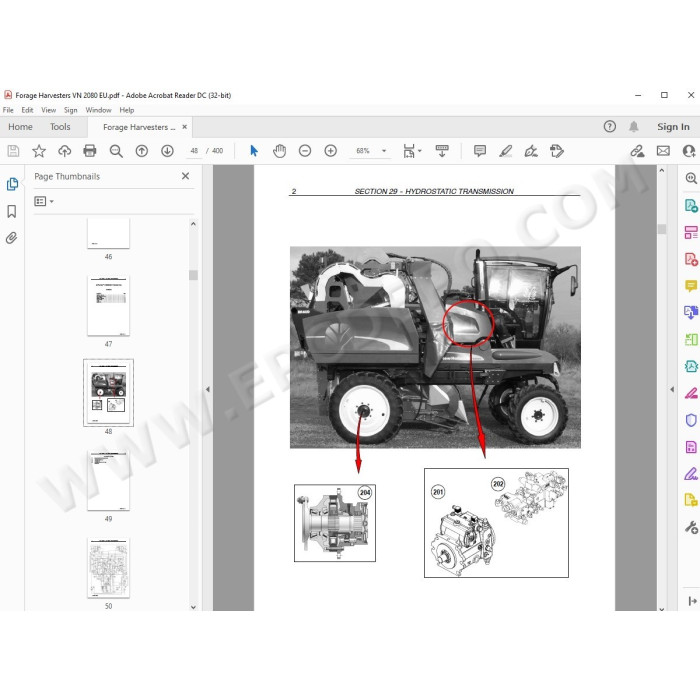Select the page 47 thumbnail
This screenshot has height=700, width=700.
(108, 306)
